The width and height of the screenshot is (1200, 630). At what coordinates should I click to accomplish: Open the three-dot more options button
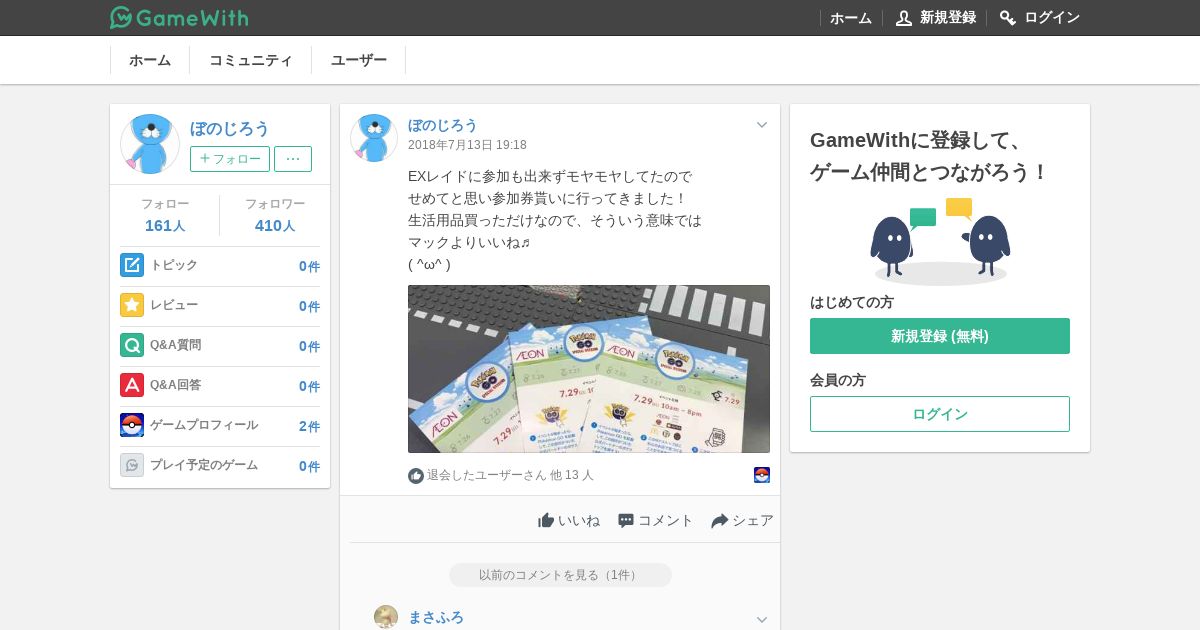[293, 159]
